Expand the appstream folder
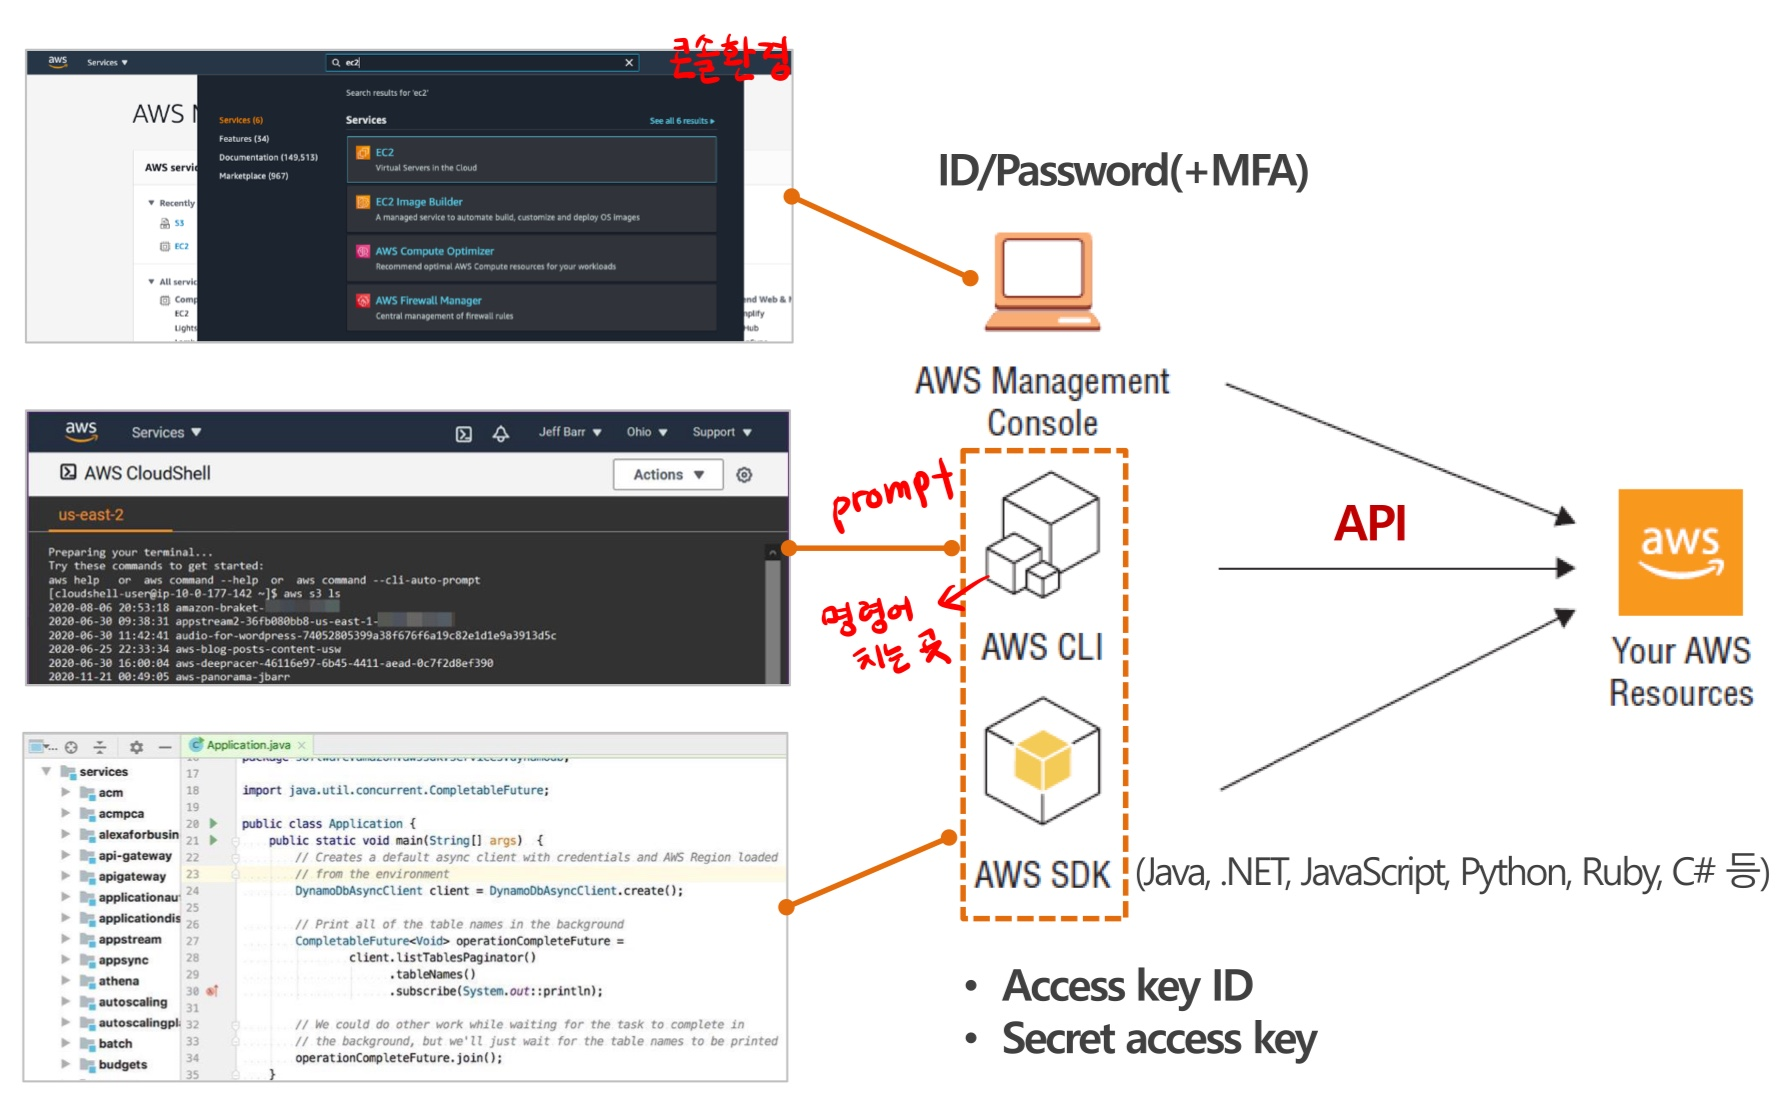 pyautogui.click(x=66, y=939)
